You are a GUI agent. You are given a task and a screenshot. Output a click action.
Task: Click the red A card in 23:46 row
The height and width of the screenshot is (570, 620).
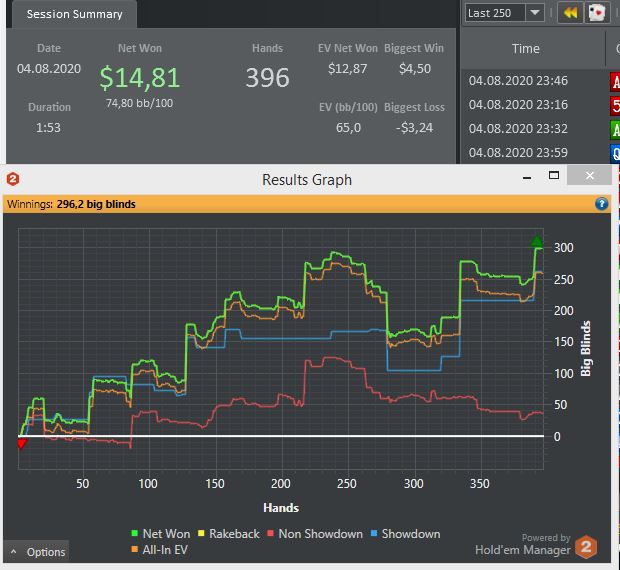click(x=615, y=82)
